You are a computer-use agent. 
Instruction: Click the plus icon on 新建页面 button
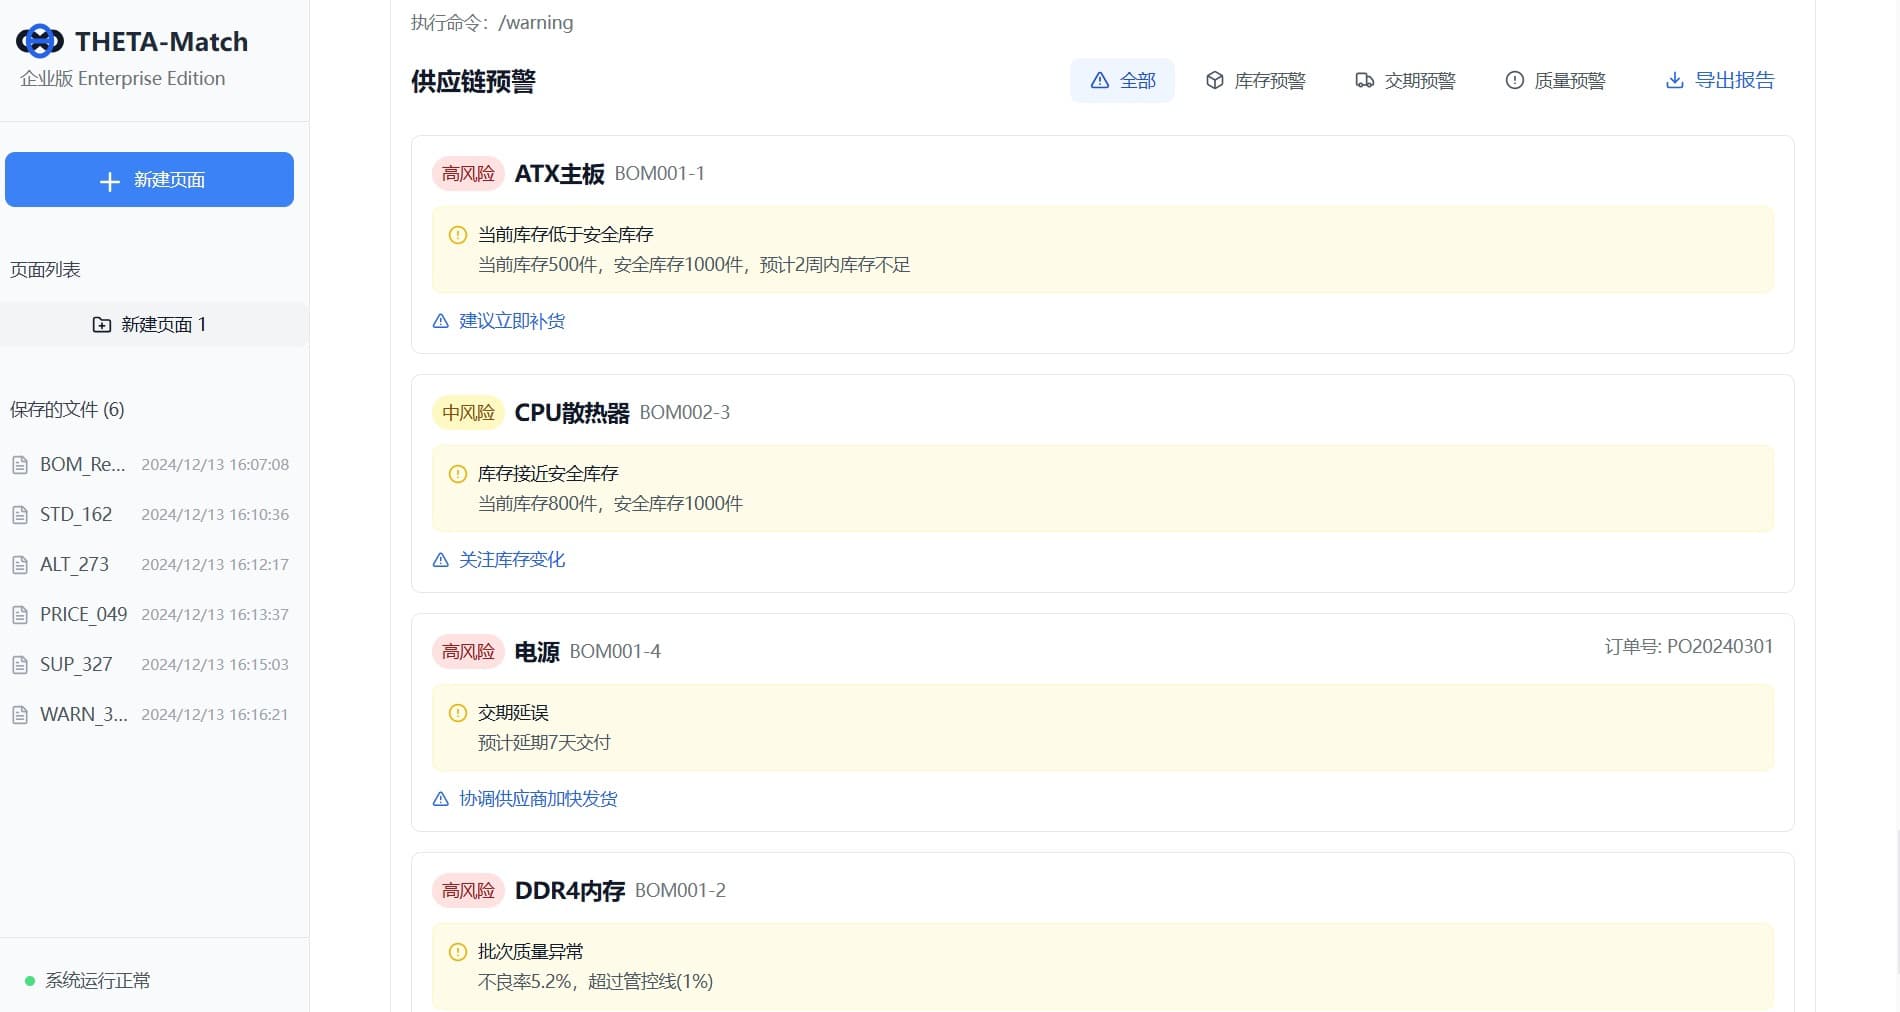tap(110, 181)
